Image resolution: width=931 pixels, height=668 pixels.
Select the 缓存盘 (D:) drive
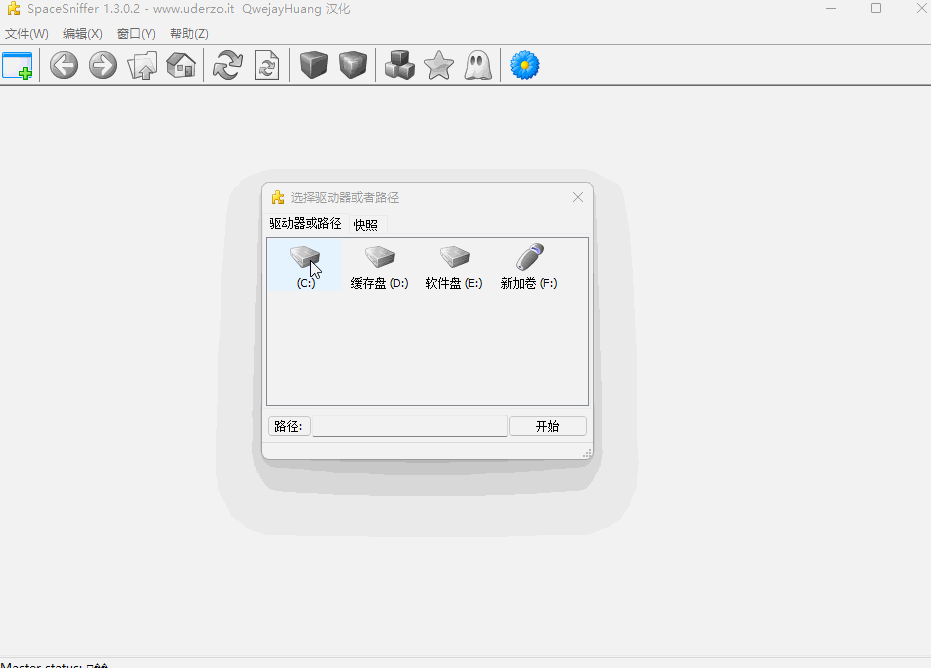tap(379, 268)
